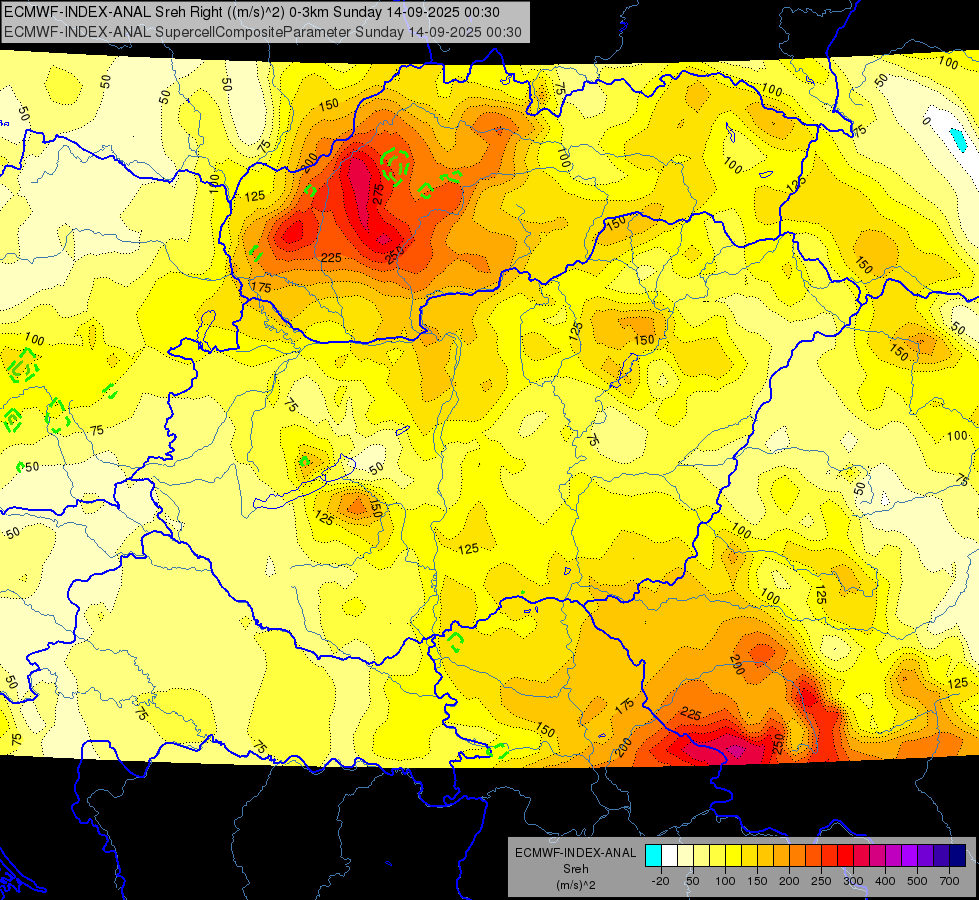The height and width of the screenshot is (900, 979).
Task: Click the SupercellCompositeParameter title line
Action: coord(263,32)
